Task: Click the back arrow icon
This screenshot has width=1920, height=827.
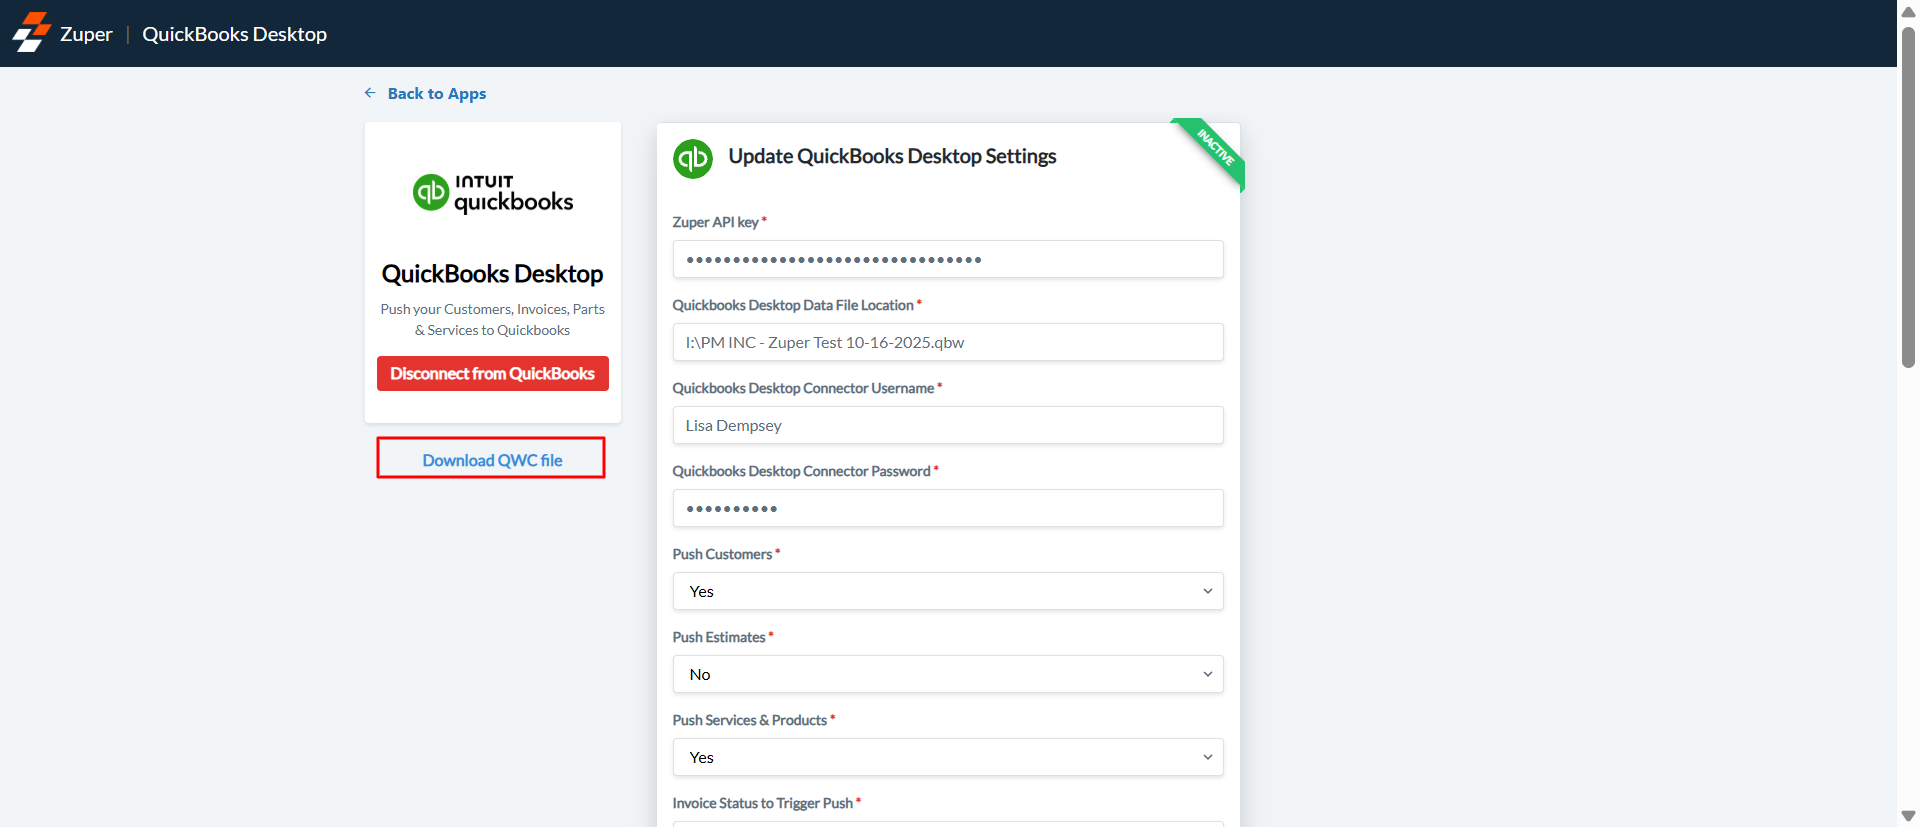Action: 370,93
